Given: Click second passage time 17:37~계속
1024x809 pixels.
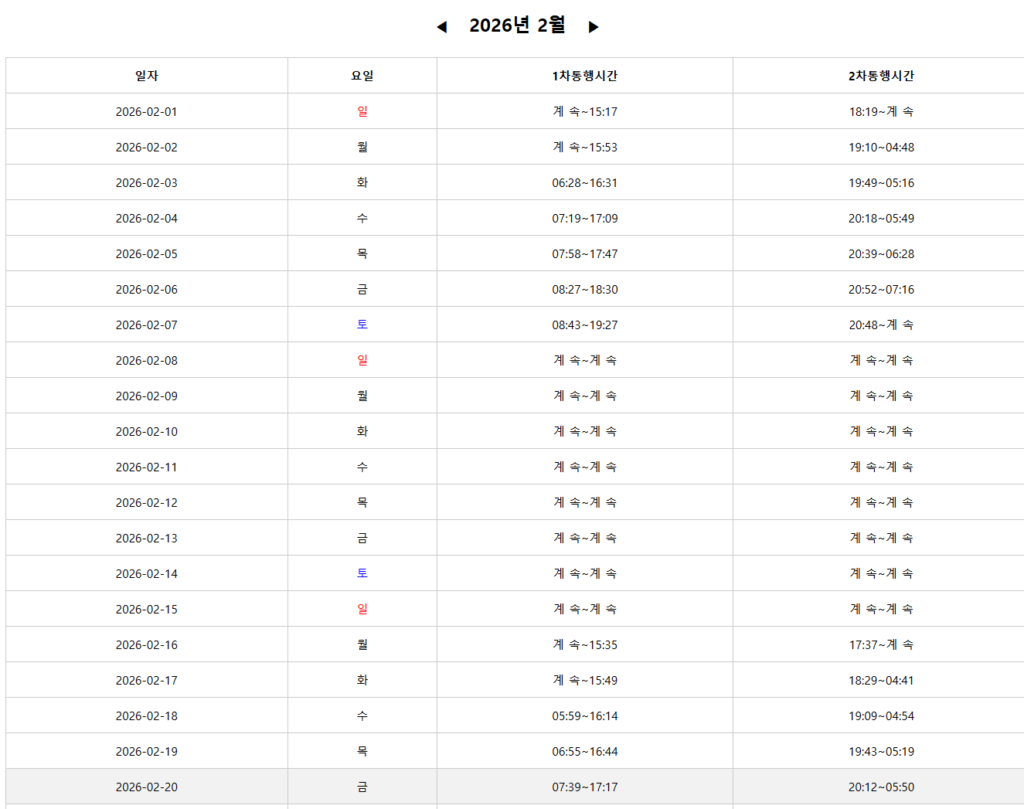Looking at the screenshot, I should pos(881,645).
